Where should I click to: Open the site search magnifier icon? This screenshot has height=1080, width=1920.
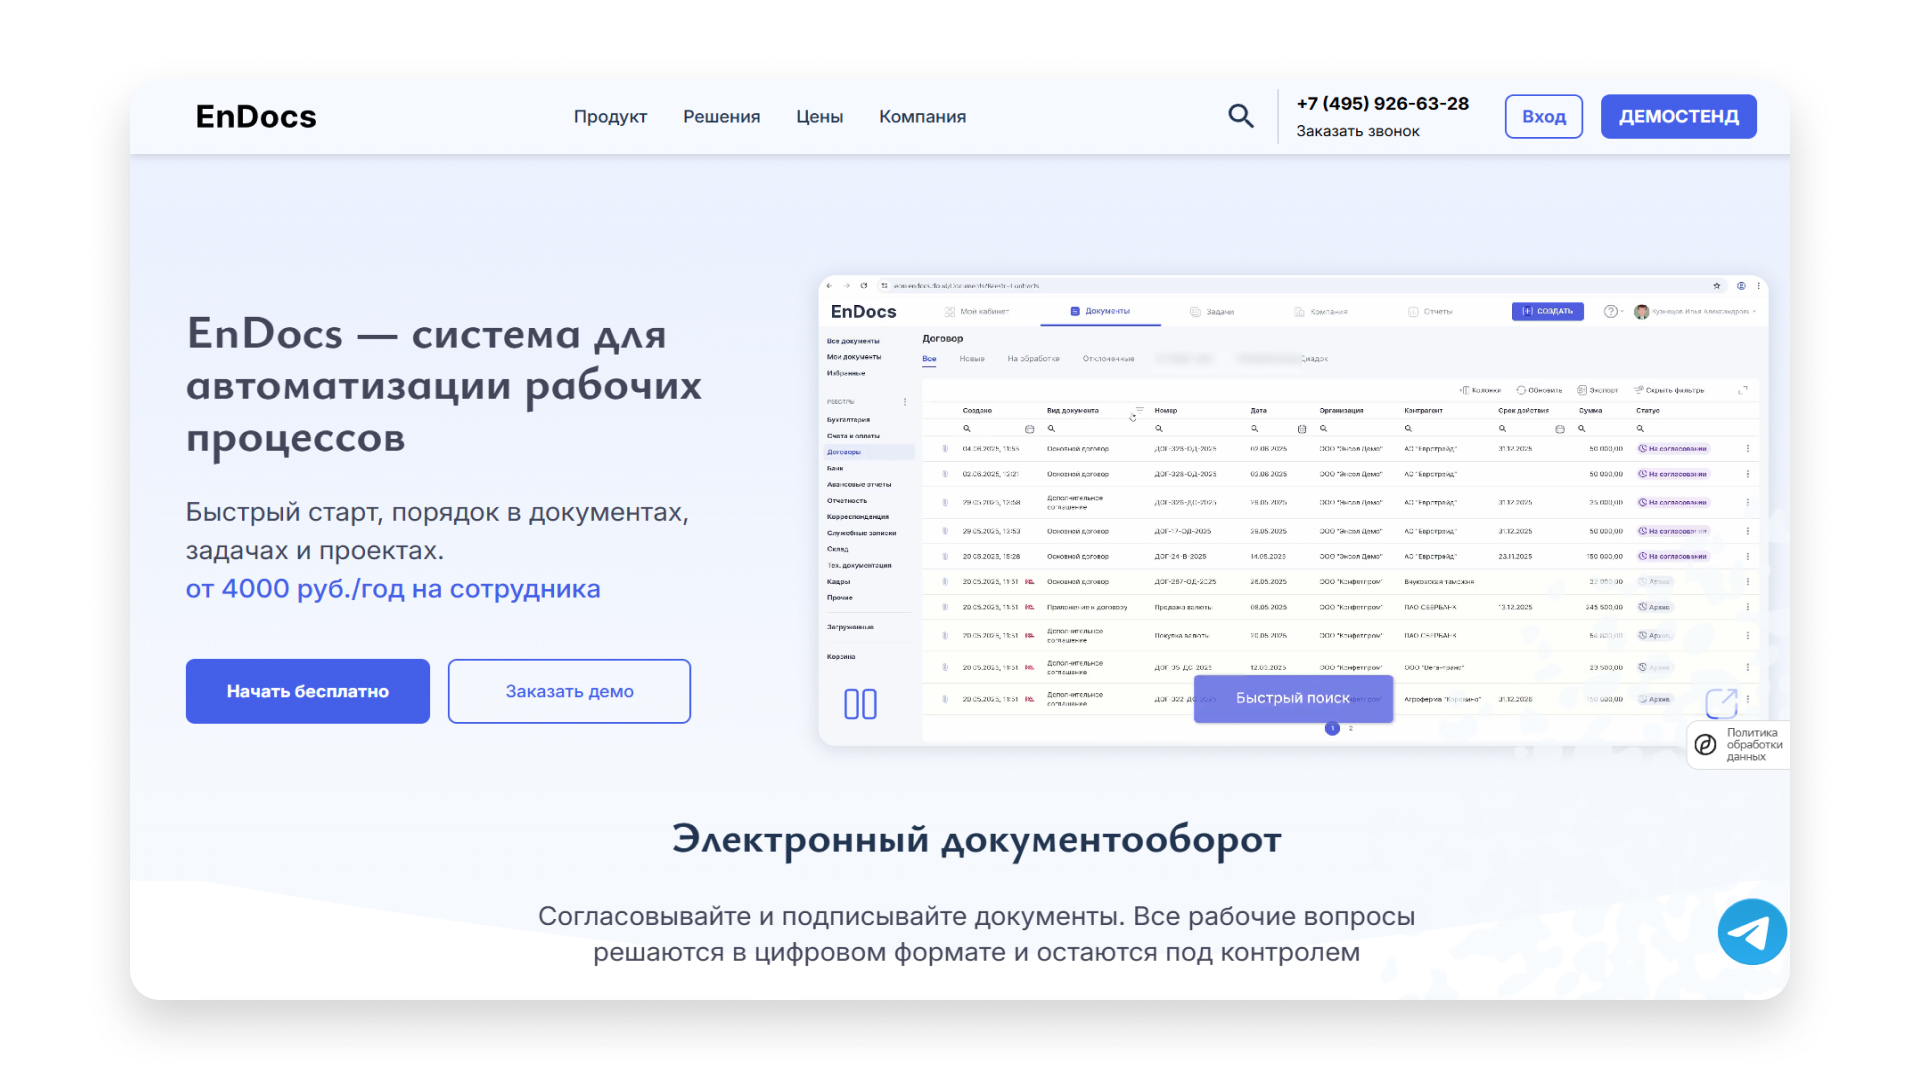pyautogui.click(x=1241, y=116)
